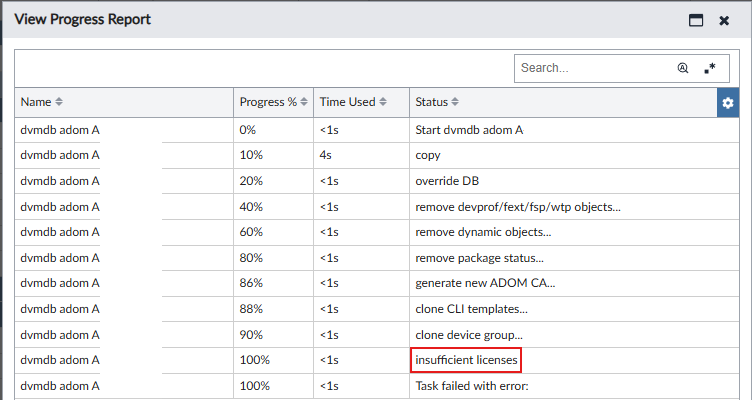The height and width of the screenshot is (400, 752).
Task: Click the 'insufficient licenses' status cell
Action: tap(466, 360)
